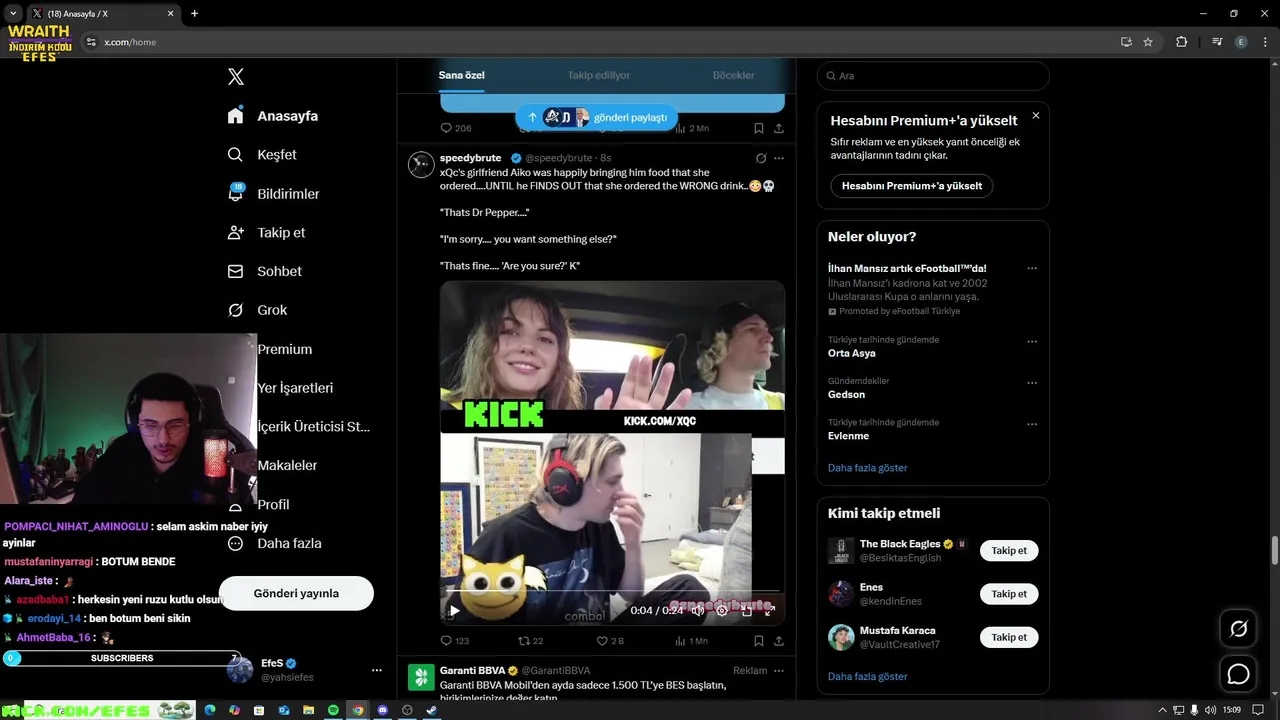Repost speedybrute post (22)

point(531,641)
